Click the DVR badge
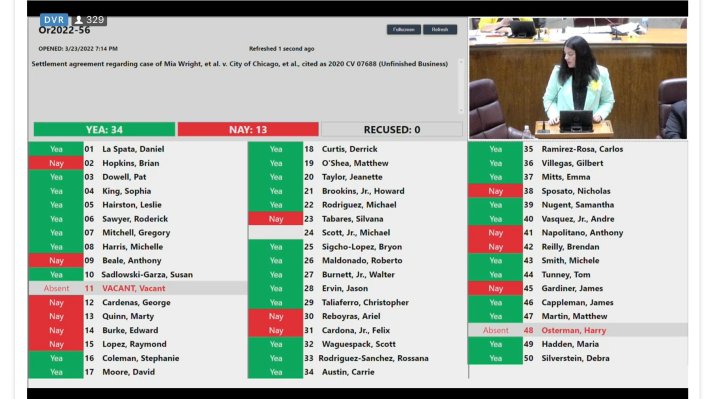The height and width of the screenshot is (399, 710). [54, 20]
